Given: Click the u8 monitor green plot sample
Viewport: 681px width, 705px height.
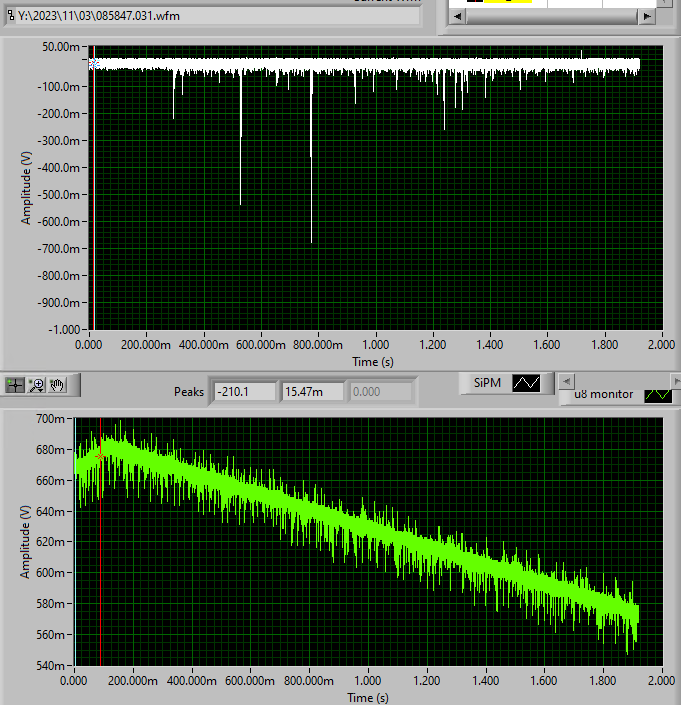Looking at the screenshot, I should [658, 395].
